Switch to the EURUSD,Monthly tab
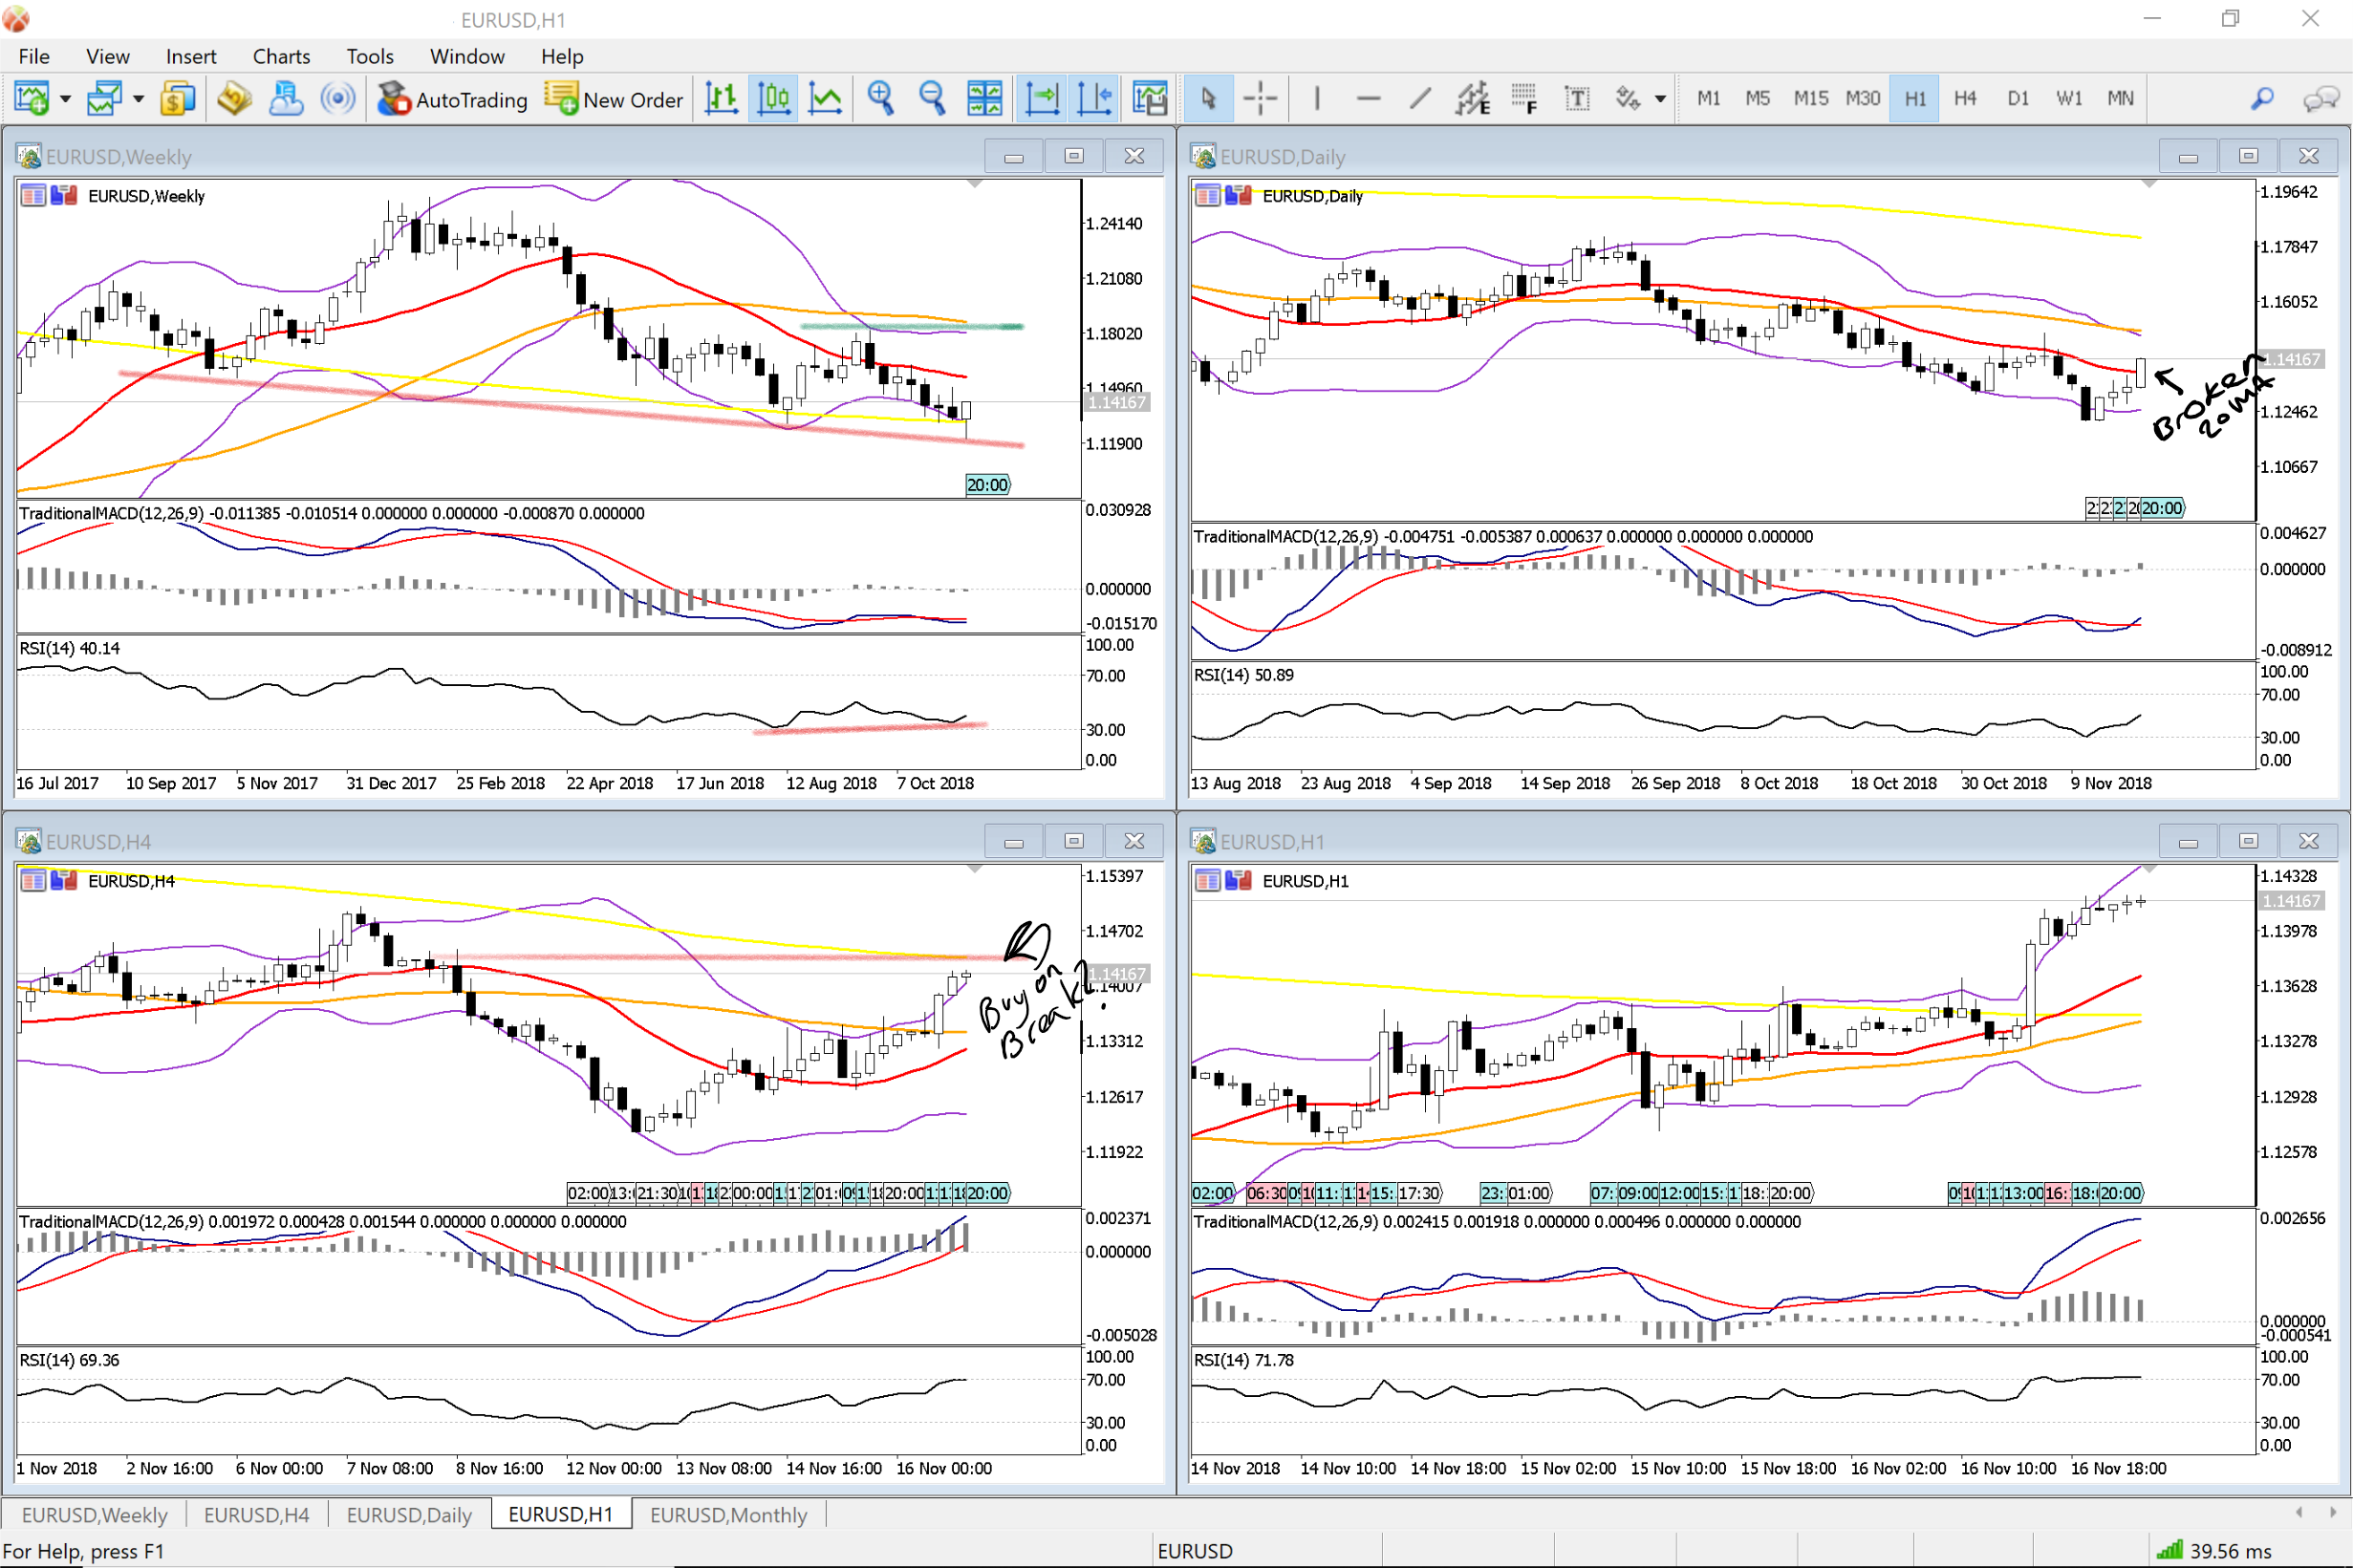The height and width of the screenshot is (1568, 2353). pyautogui.click(x=728, y=1514)
